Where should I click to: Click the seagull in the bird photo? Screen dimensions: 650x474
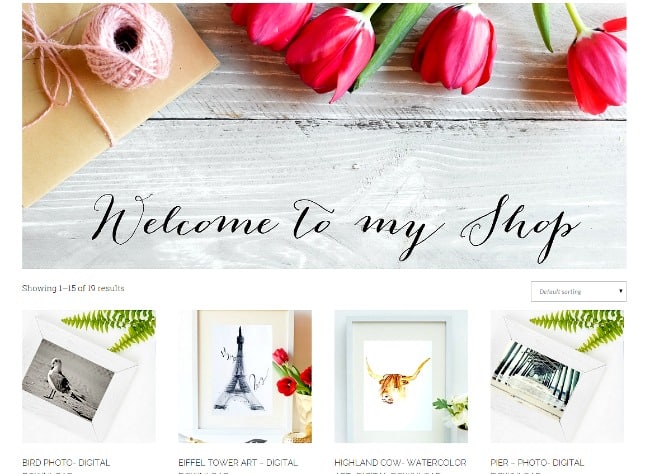pyautogui.click(x=59, y=379)
